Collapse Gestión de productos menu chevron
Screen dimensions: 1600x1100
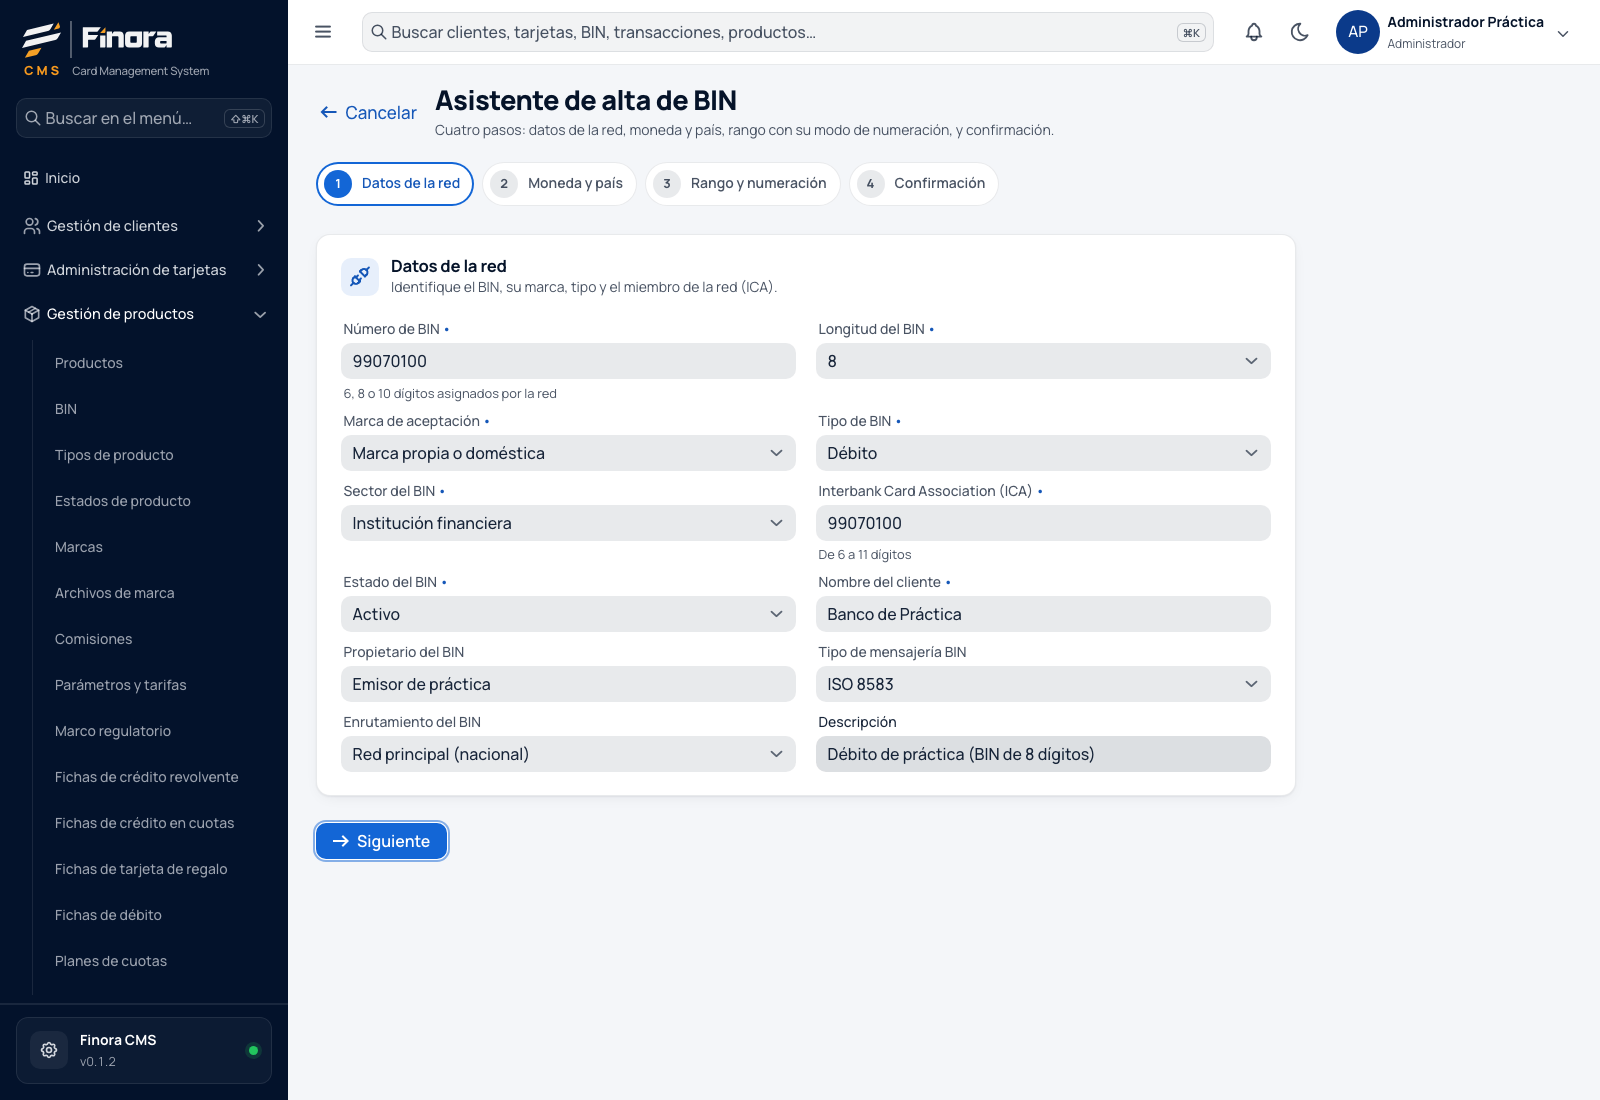click(261, 314)
